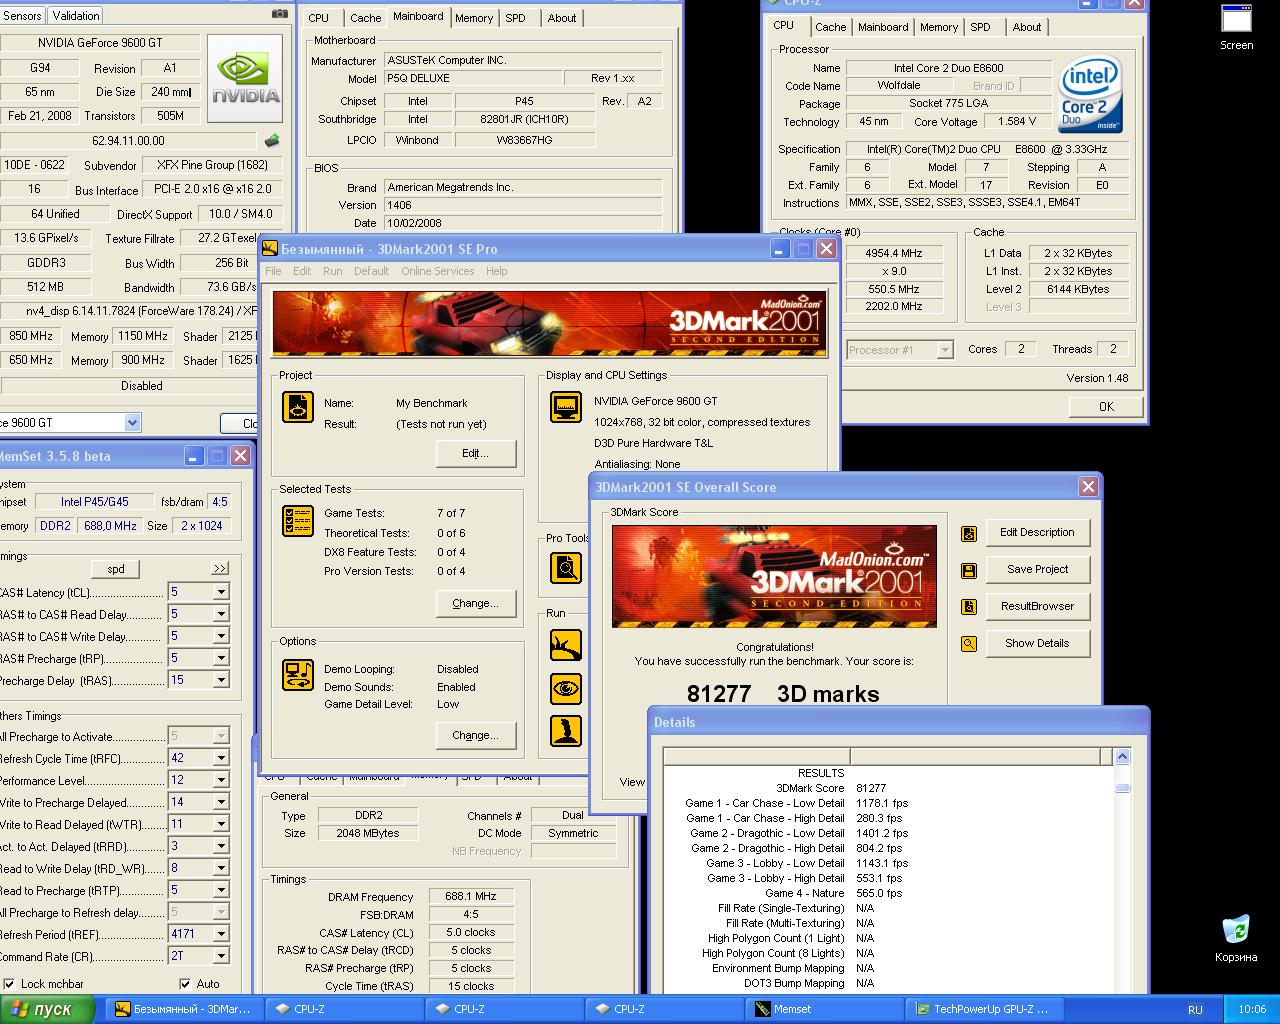The height and width of the screenshot is (1024, 1280).
Task: Click the BIOS save chip icon in GPU-Z
Action: pyautogui.click(x=271, y=141)
